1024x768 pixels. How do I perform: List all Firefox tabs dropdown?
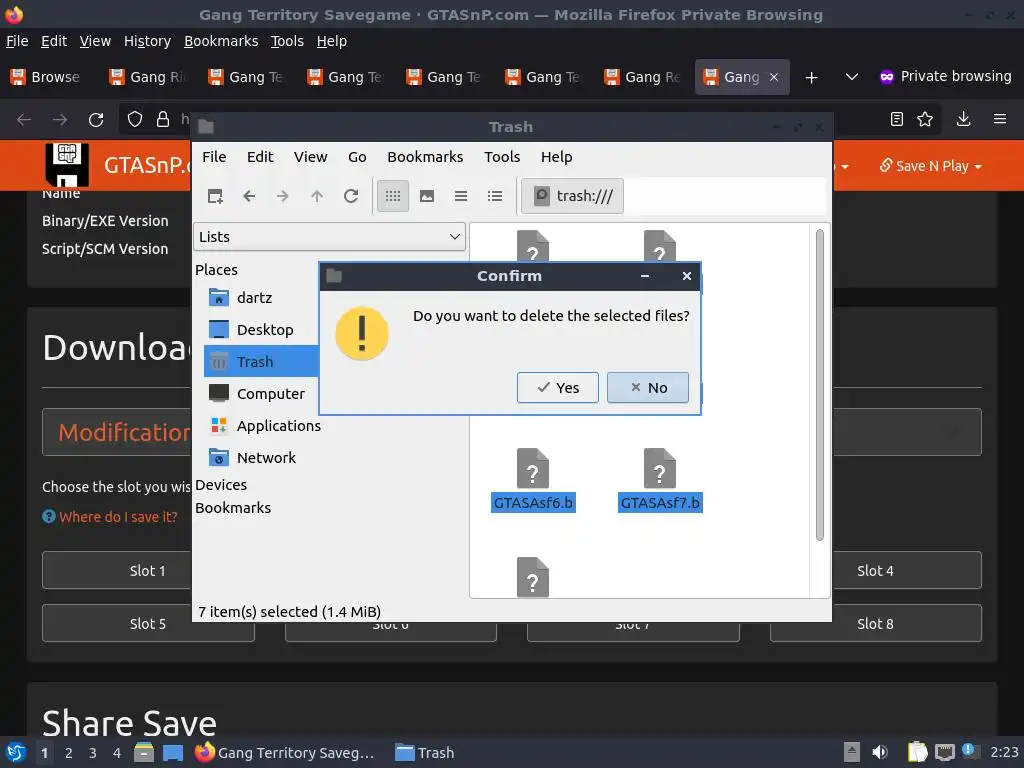click(x=852, y=77)
